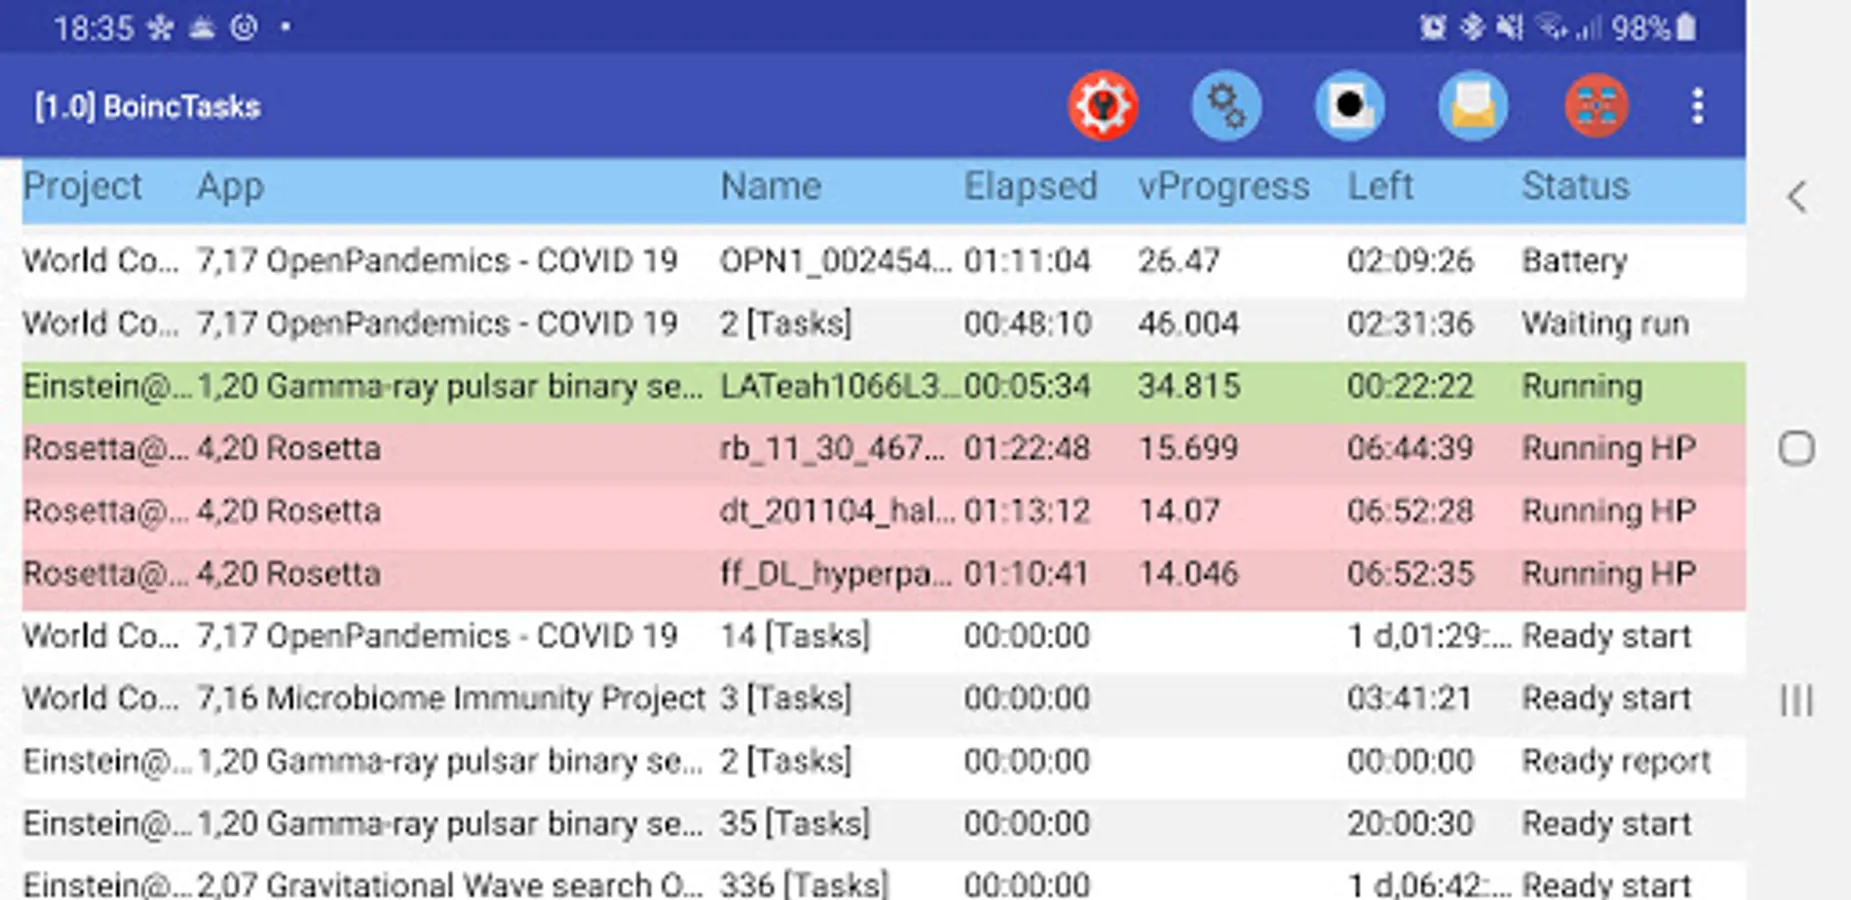Tap elapsed time 01:22:48
Viewport: 1851px width, 900px height.
[x=1027, y=449]
